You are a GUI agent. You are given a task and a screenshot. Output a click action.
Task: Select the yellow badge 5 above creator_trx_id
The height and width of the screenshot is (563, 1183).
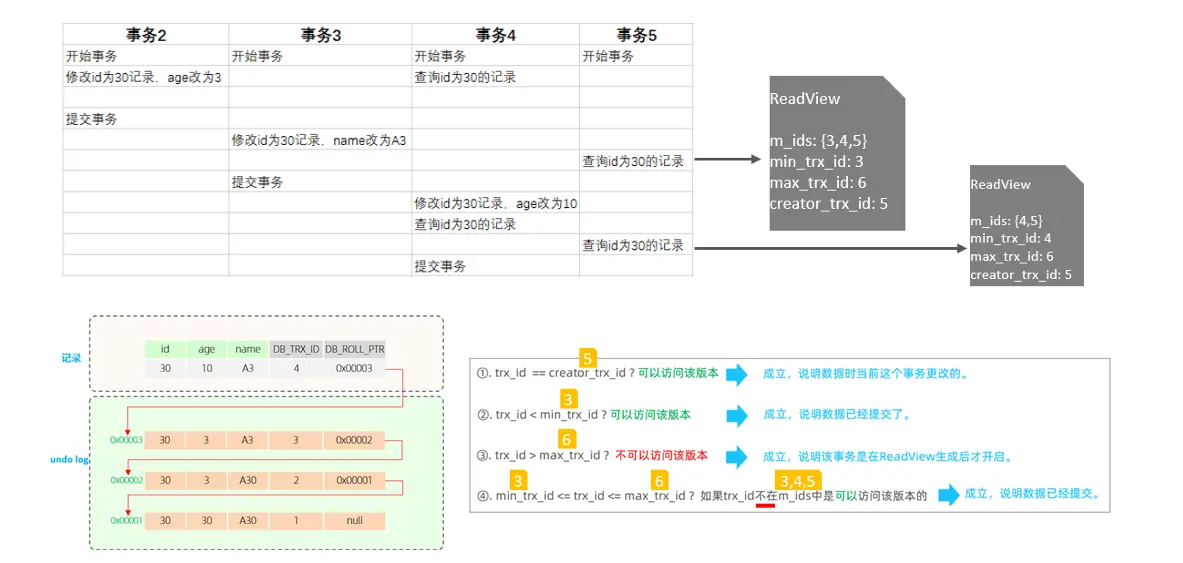(588, 359)
